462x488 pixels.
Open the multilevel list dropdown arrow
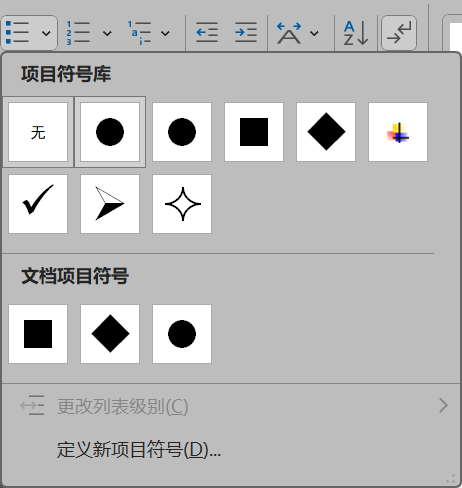tap(165, 33)
